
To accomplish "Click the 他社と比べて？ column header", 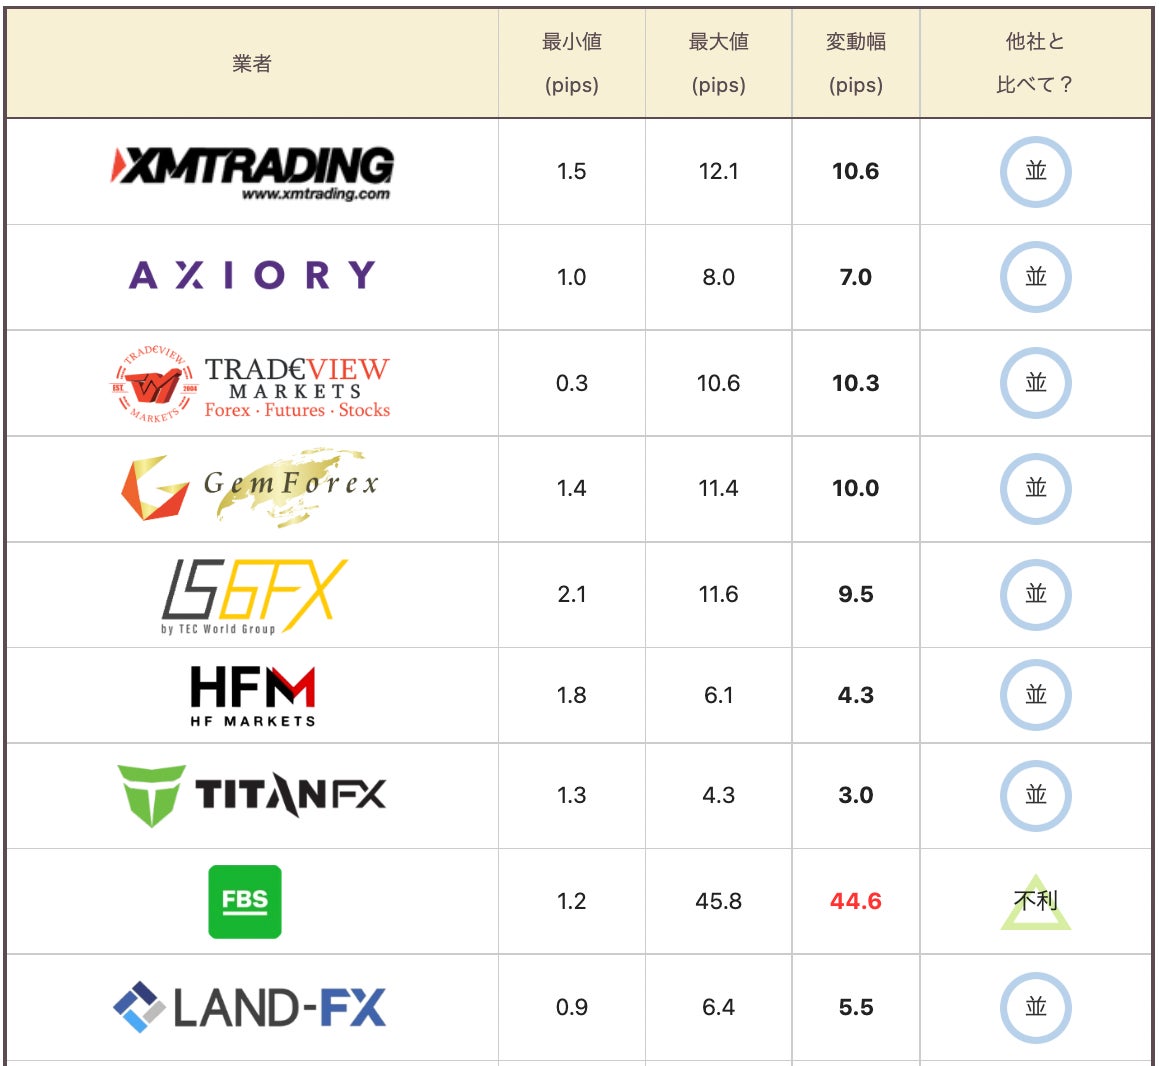I will [1036, 63].
